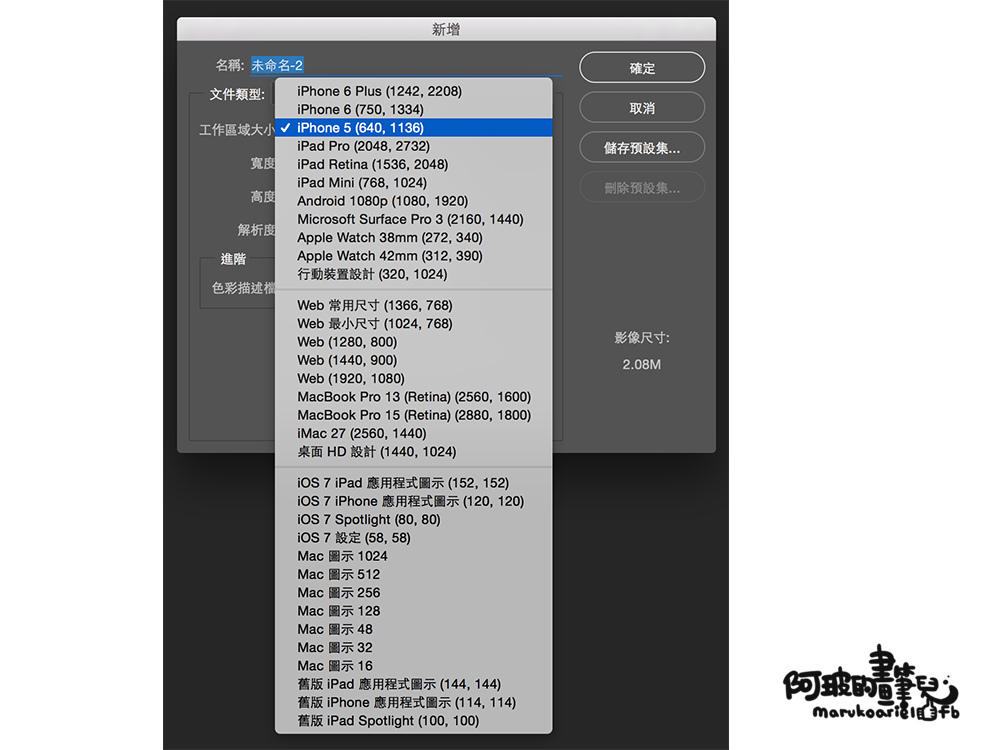1000x750 pixels.
Task: Select Mac 圖示 16 preset
Action: (413, 666)
